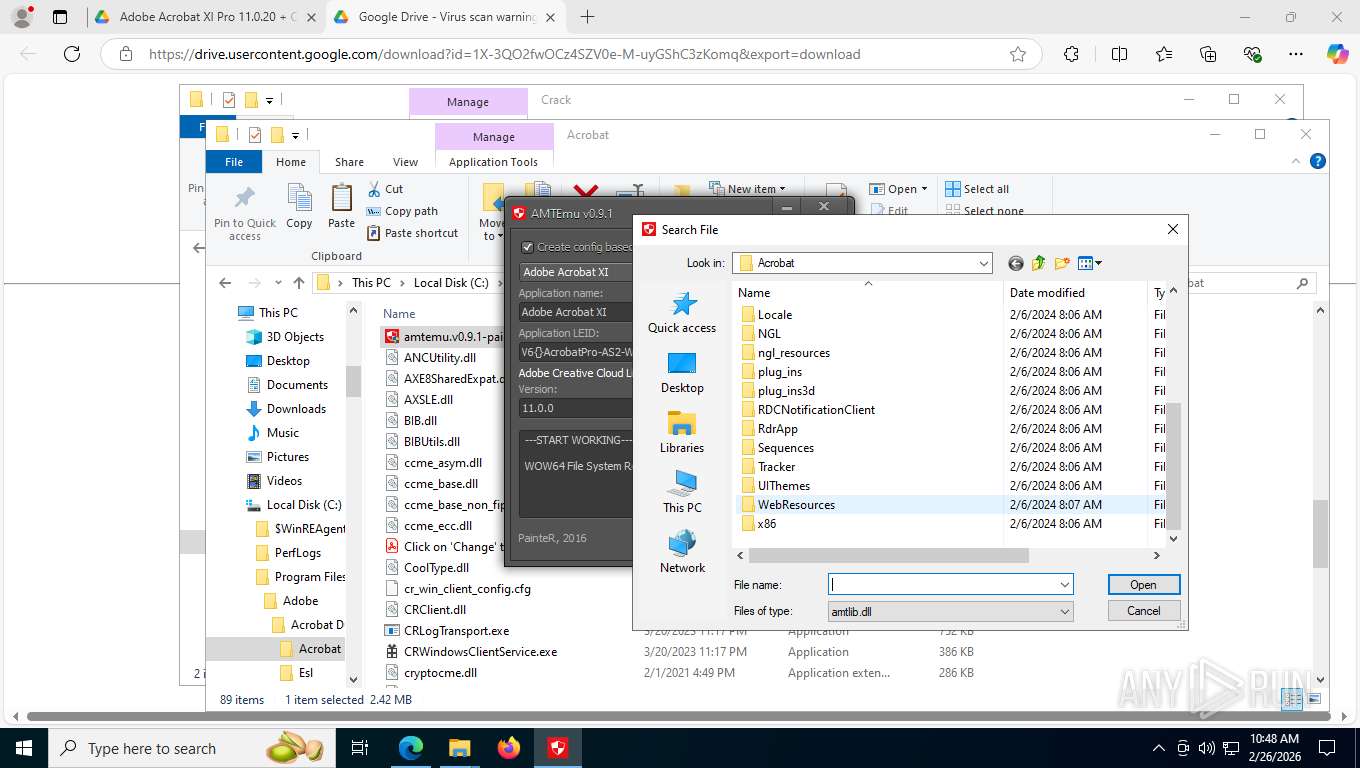Open the Look in folder dropdown
Image resolution: width=1360 pixels, height=768 pixels.
(984, 263)
